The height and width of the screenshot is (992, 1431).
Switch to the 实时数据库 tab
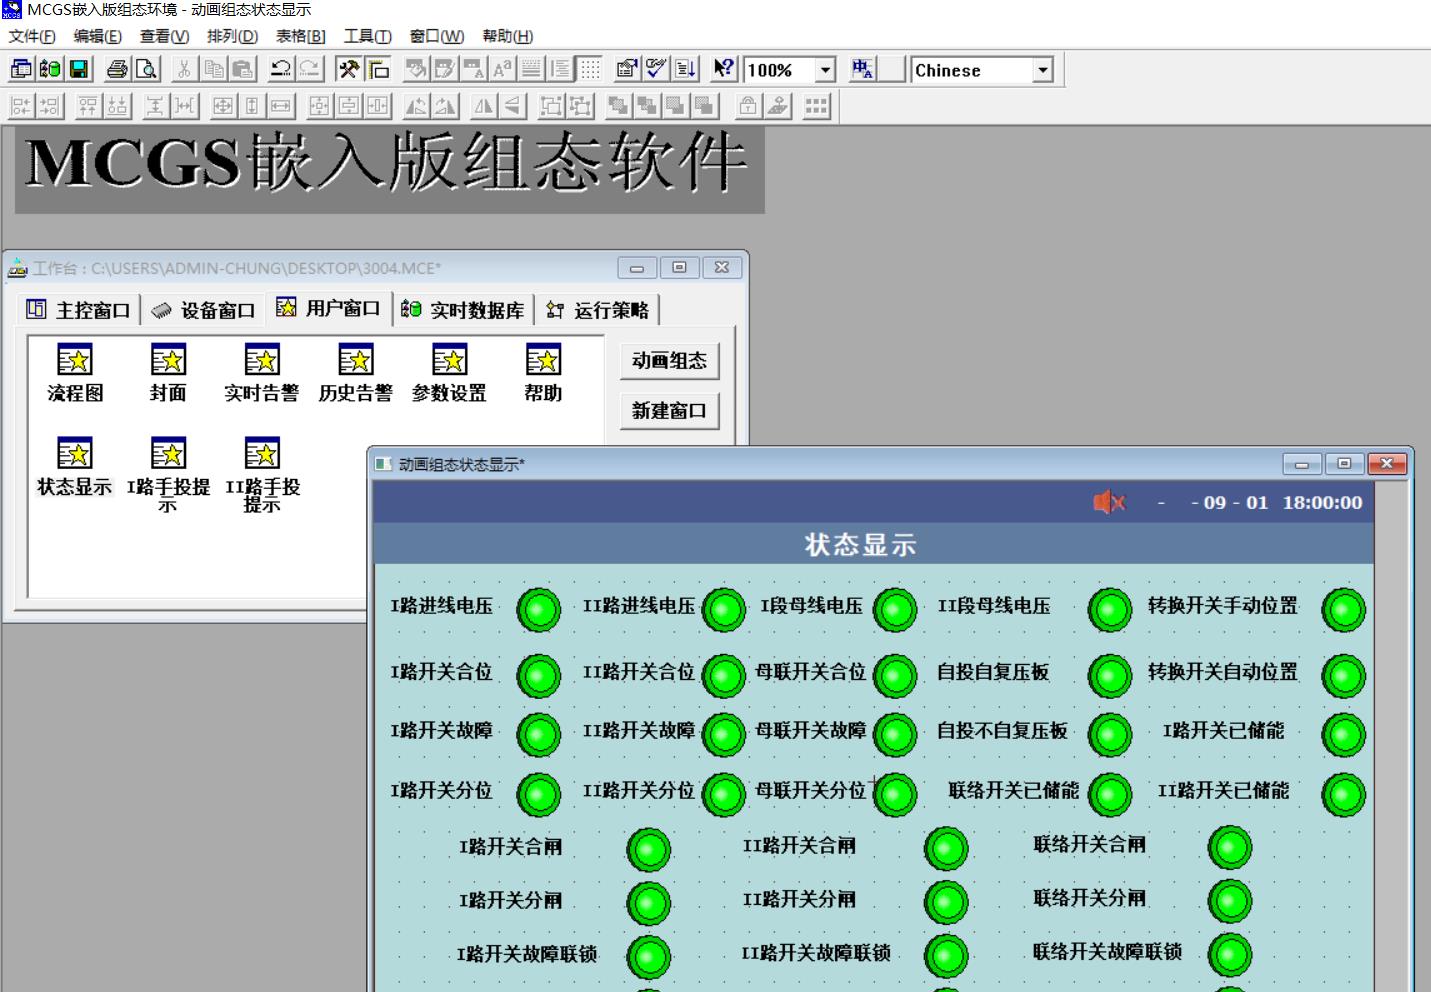click(463, 310)
